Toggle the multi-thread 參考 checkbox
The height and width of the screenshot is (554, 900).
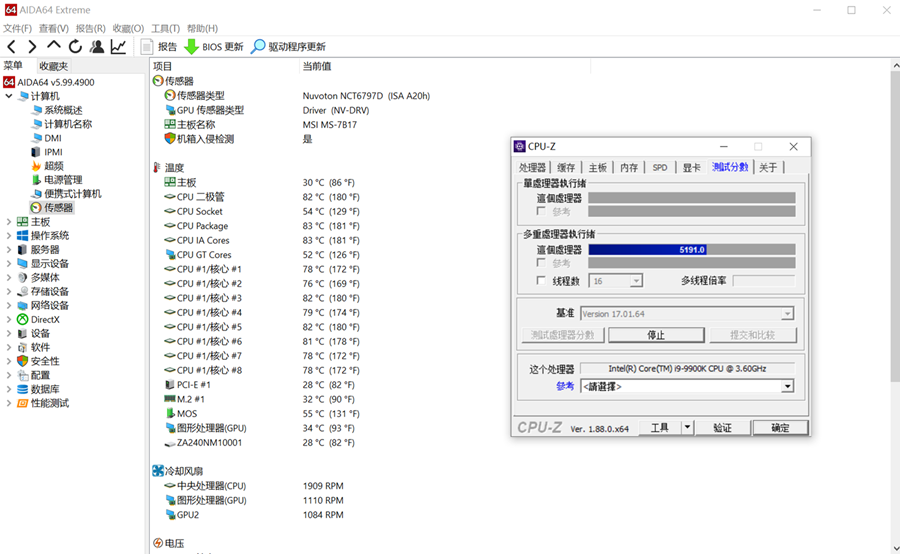pyautogui.click(x=541, y=263)
